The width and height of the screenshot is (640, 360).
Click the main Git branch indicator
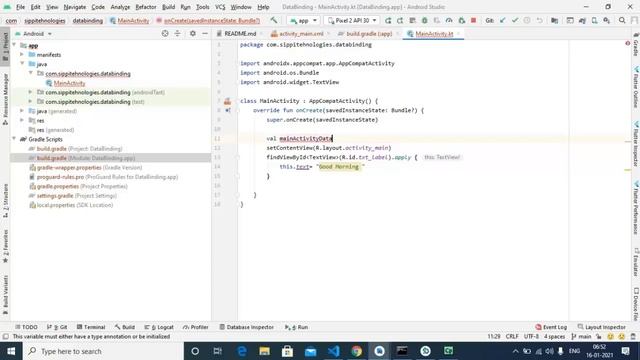(x=582, y=337)
